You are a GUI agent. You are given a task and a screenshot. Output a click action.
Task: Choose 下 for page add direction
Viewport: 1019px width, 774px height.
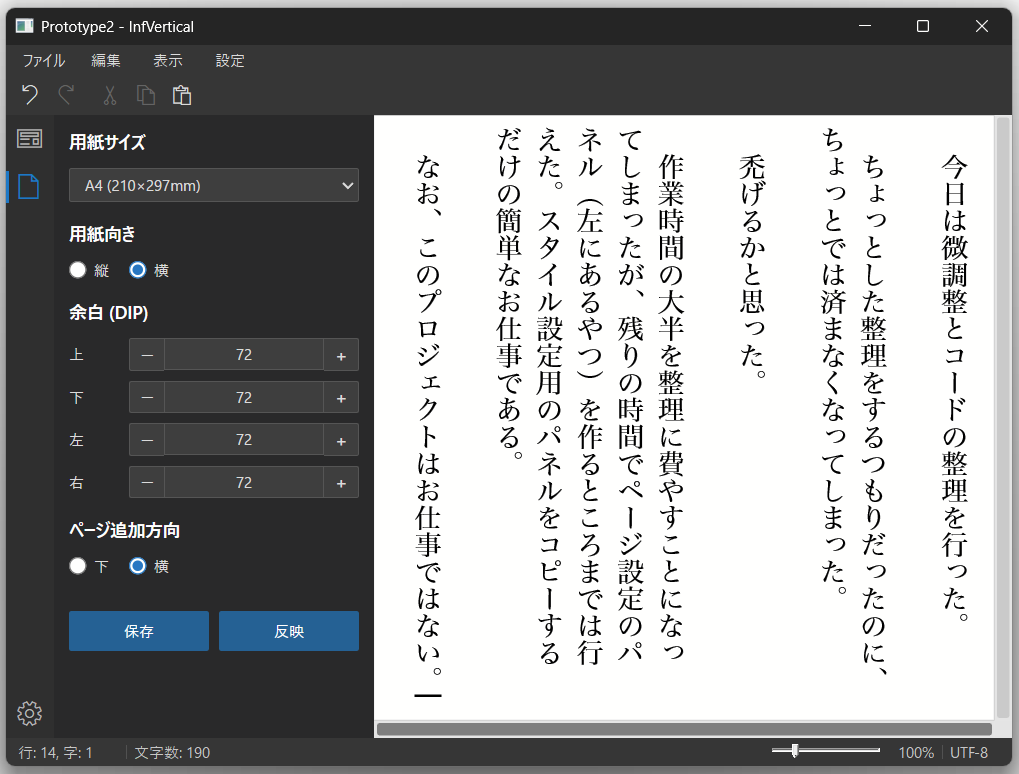pyautogui.click(x=78, y=567)
